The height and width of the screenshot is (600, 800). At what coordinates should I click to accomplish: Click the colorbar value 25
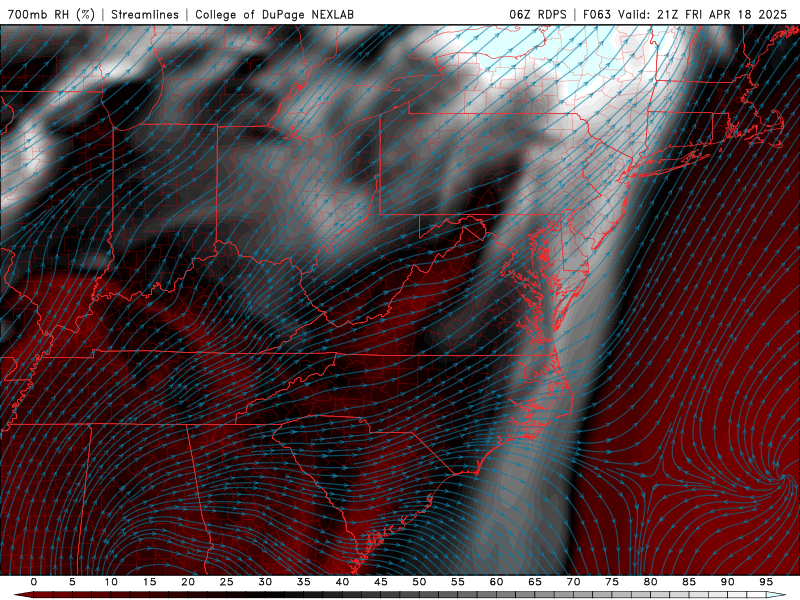[x=227, y=582]
